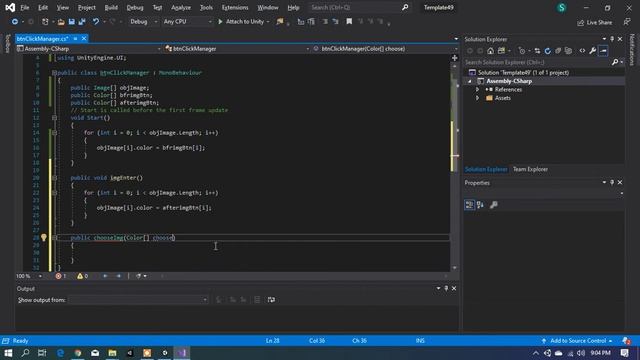Open File Explorer from the taskbar

coord(112,353)
